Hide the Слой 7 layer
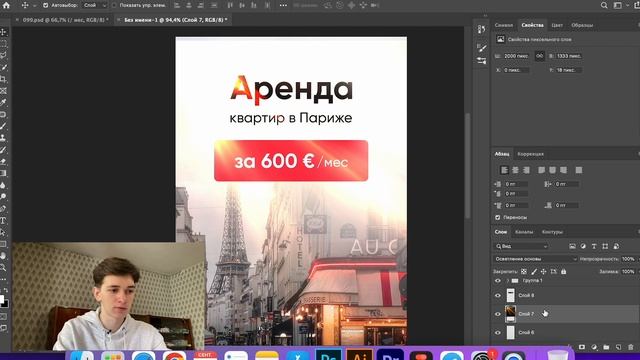The width and height of the screenshot is (640, 360). pyautogui.click(x=498, y=314)
